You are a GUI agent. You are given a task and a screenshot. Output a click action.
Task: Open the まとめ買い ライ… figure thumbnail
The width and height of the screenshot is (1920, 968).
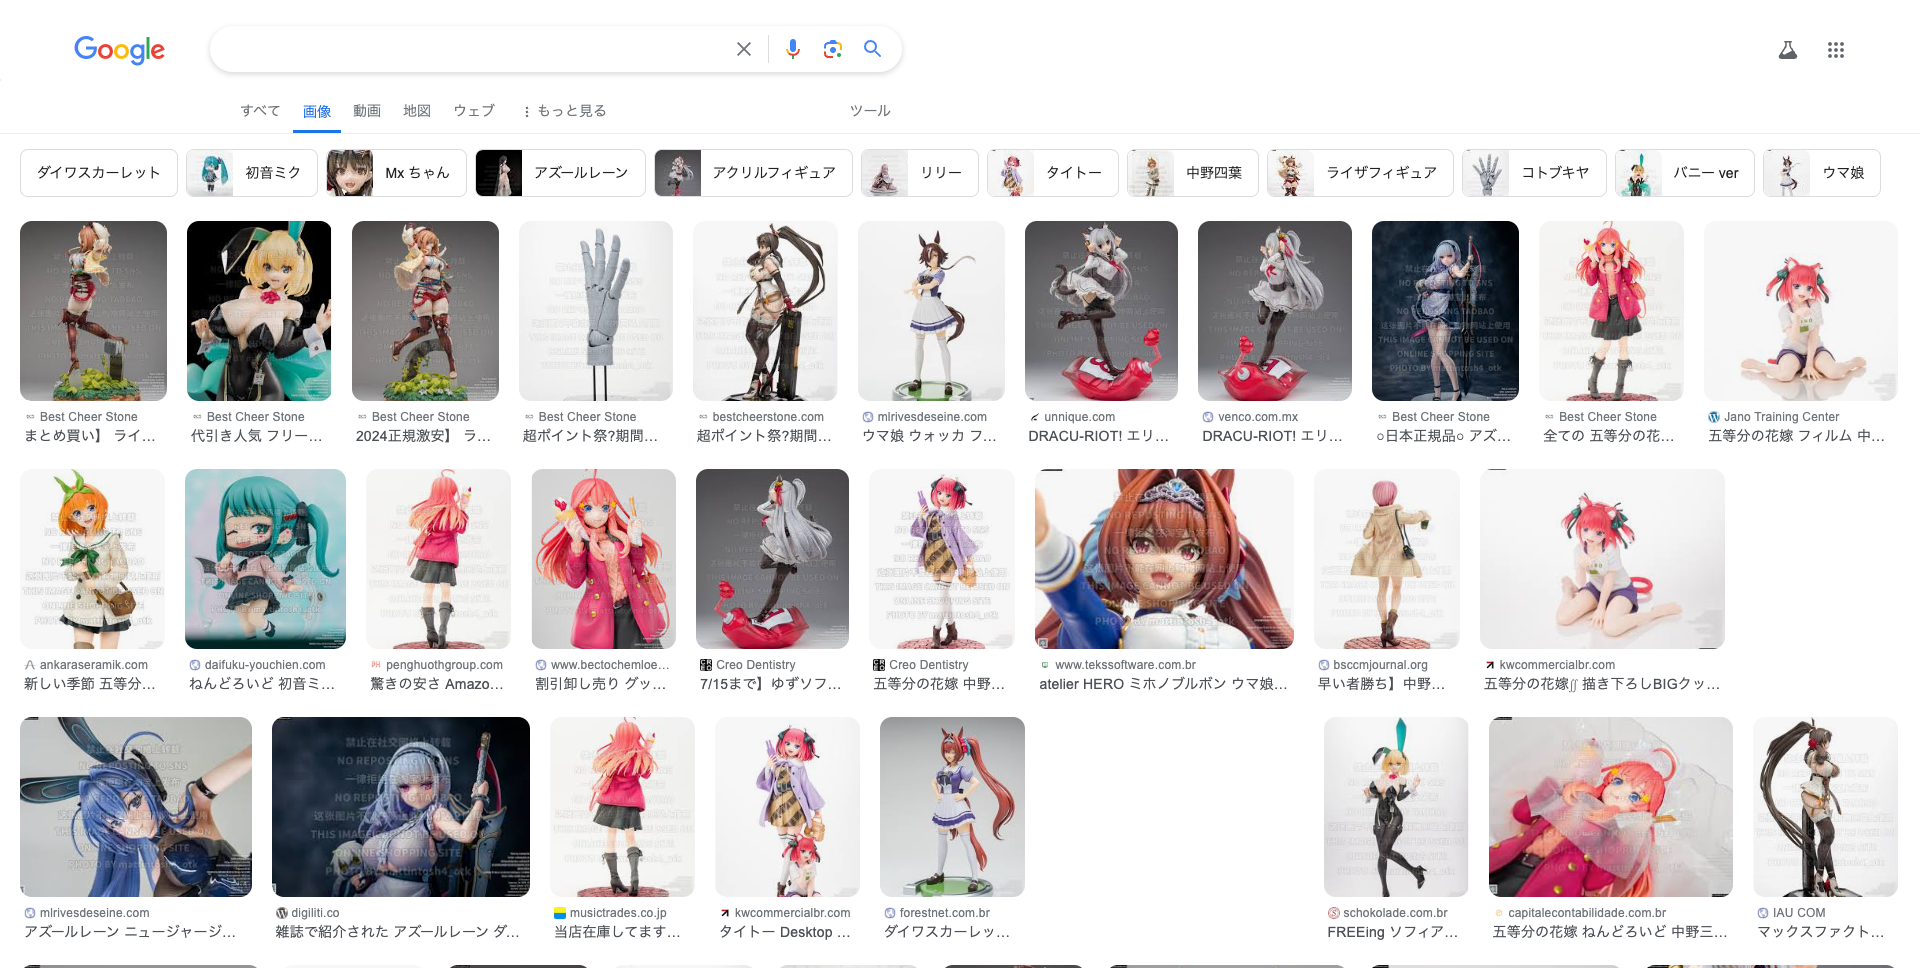coord(93,311)
